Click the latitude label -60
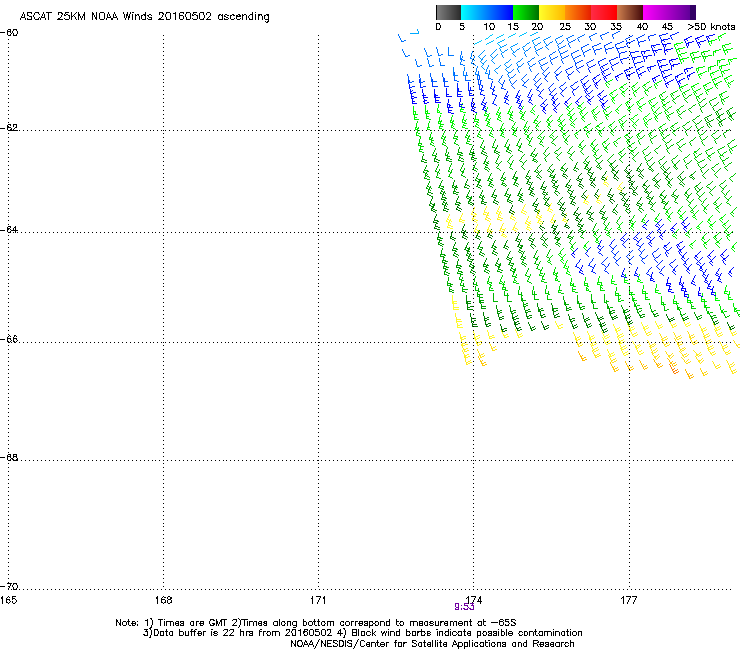This screenshot has height=650, width=740. pyautogui.click(x=9, y=33)
